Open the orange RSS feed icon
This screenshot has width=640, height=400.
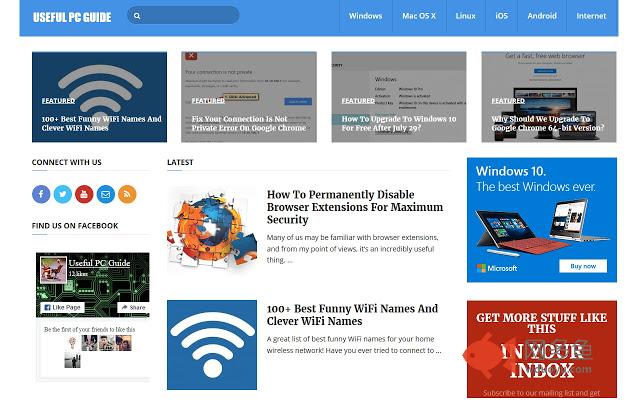[127, 194]
